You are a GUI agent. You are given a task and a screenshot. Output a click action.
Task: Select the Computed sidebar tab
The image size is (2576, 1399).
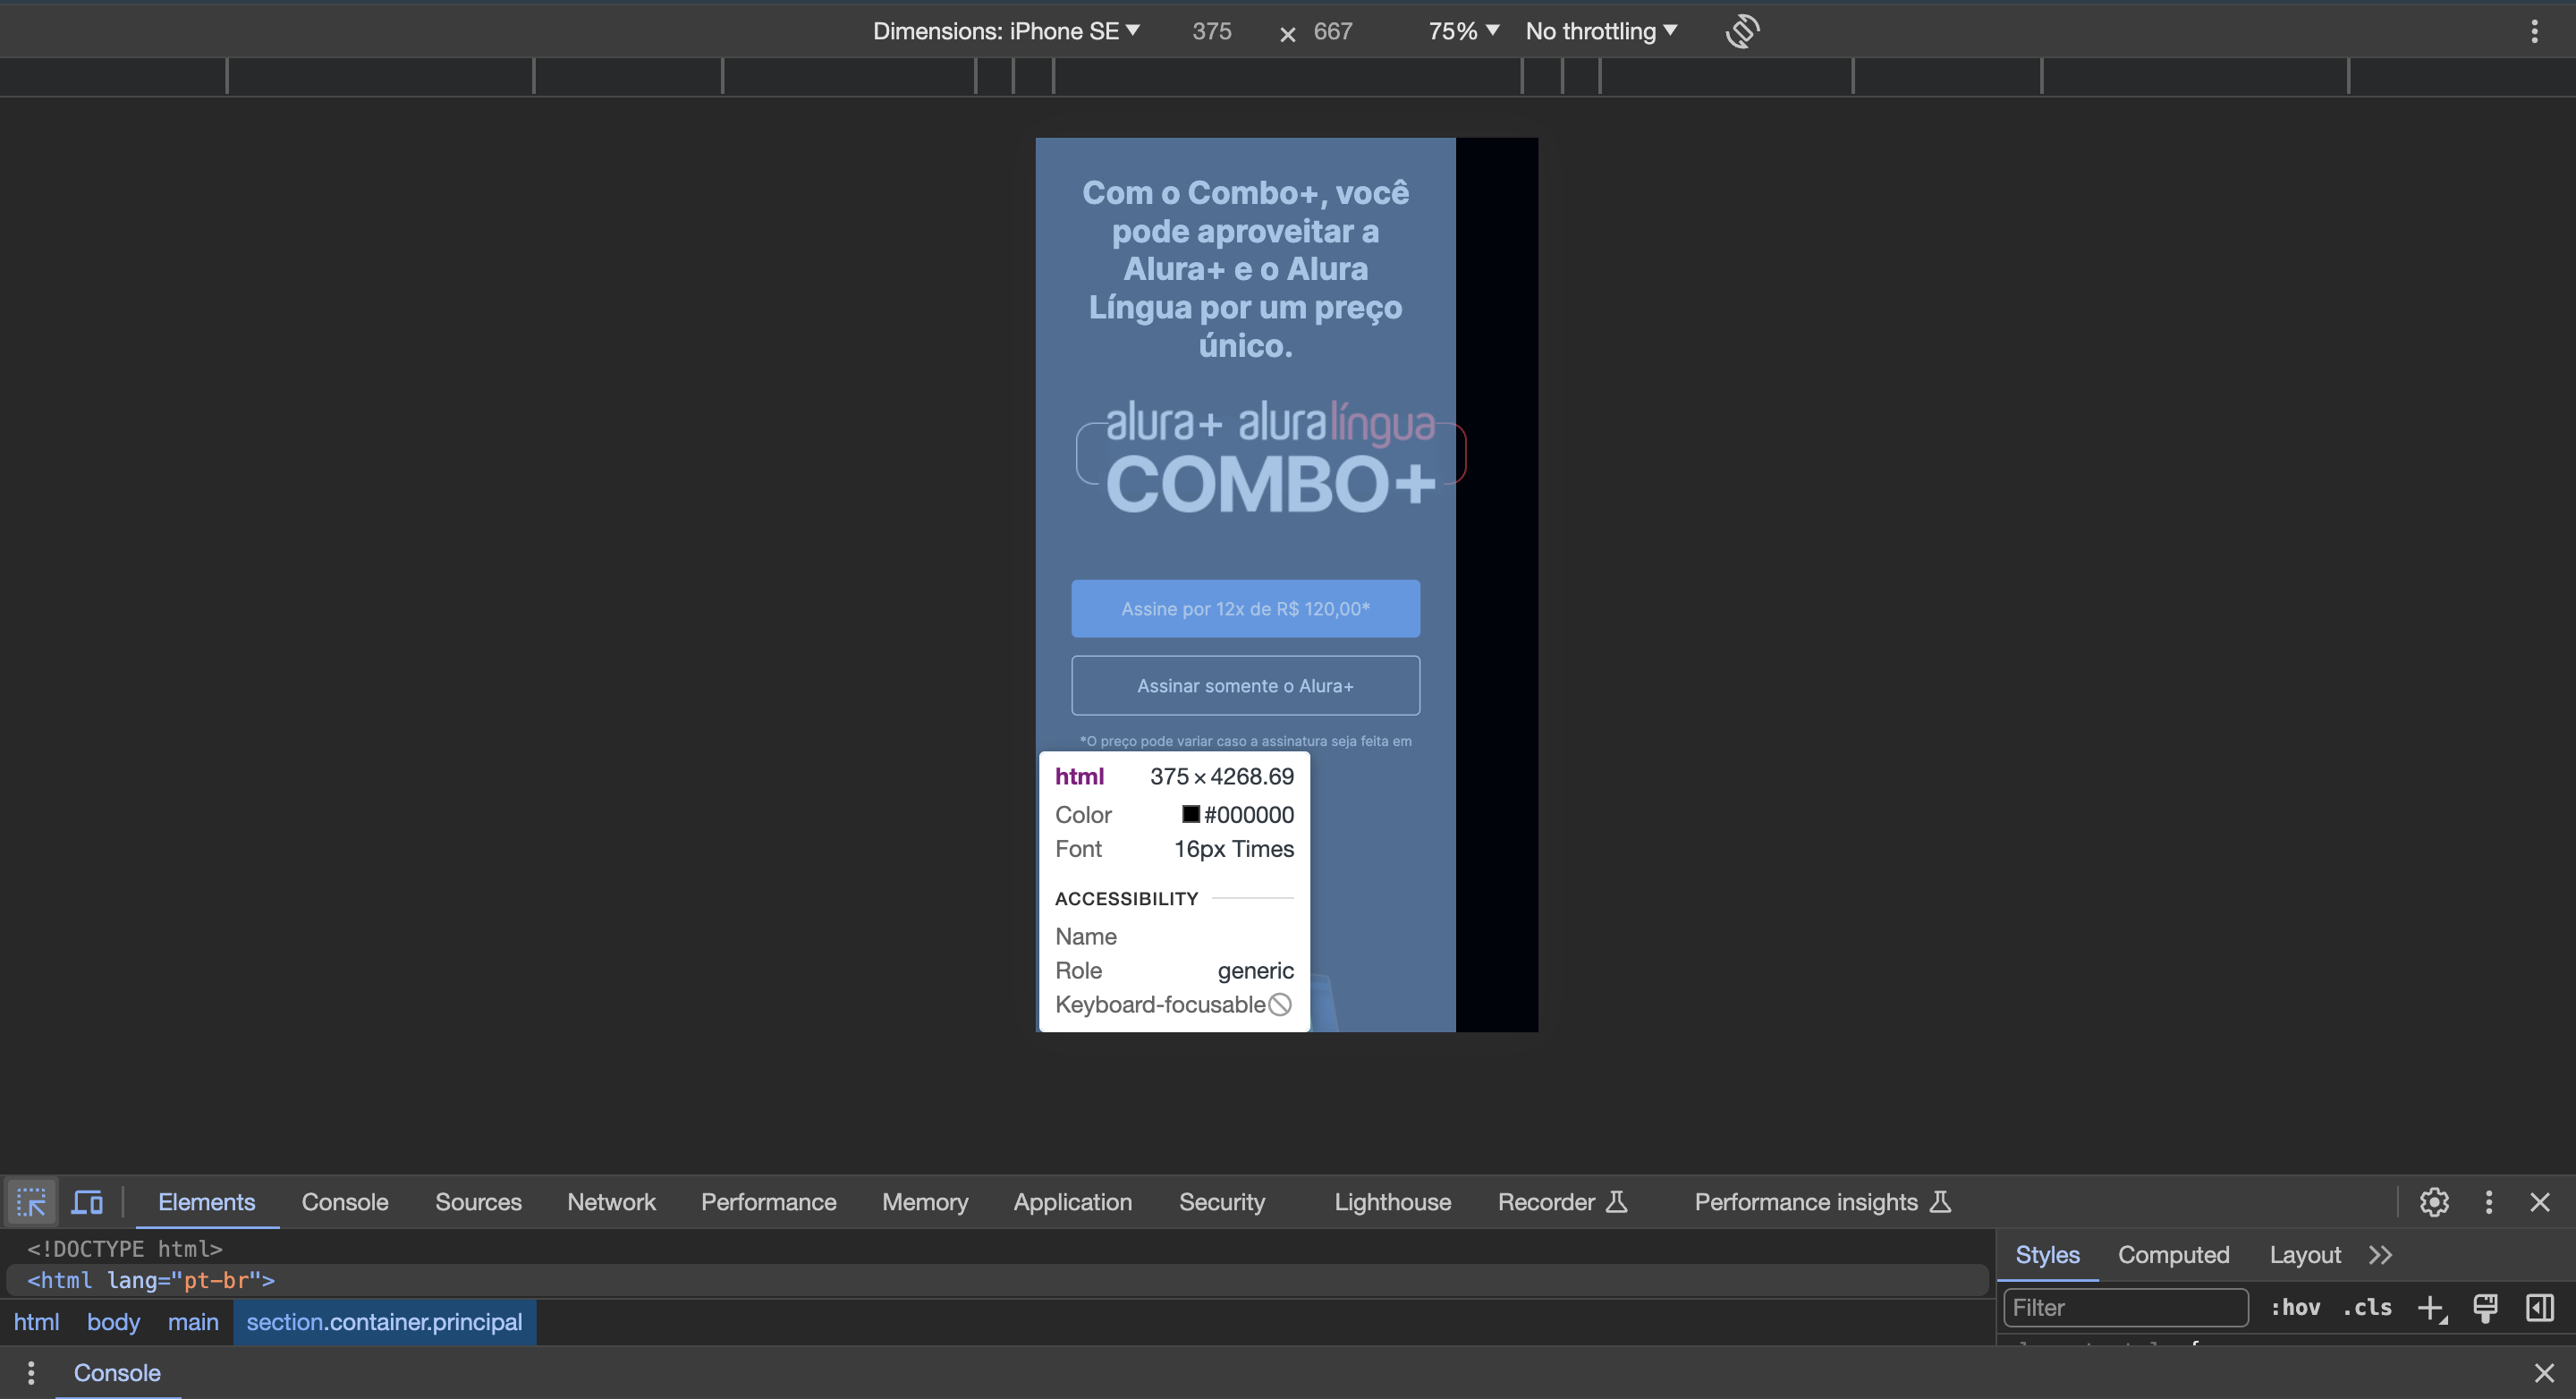point(2173,1255)
